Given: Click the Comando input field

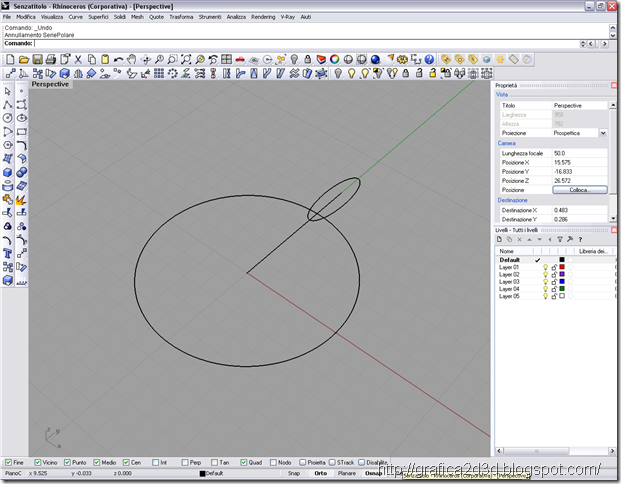Looking at the screenshot, I should click(305, 44).
